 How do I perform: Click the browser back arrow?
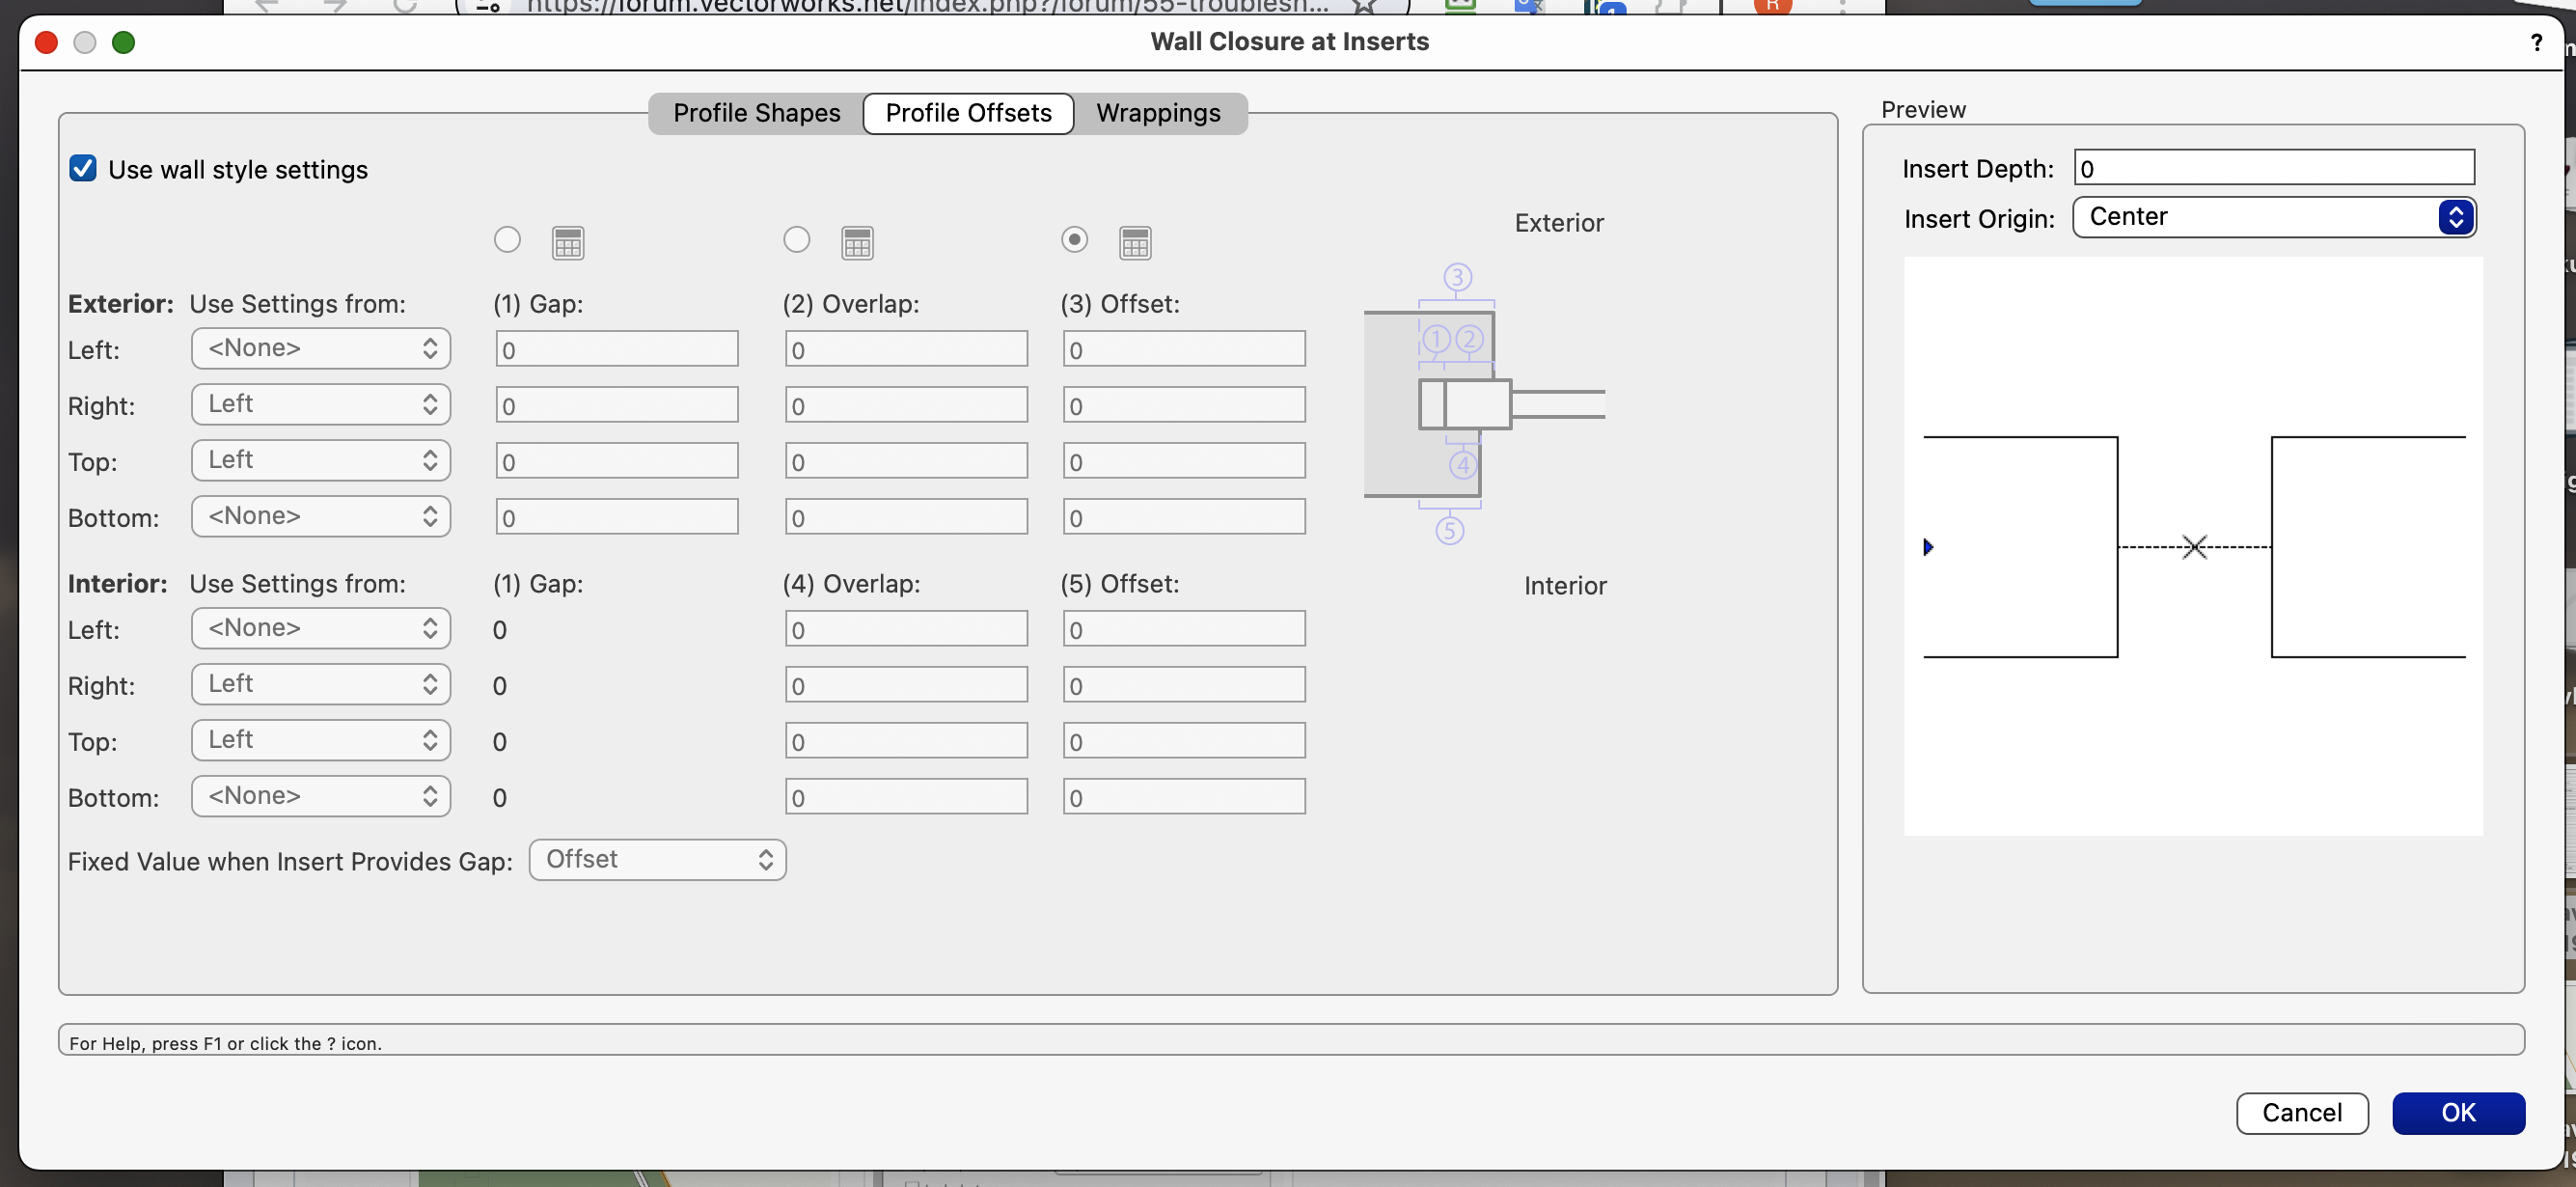pyautogui.click(x=268, y=5)
